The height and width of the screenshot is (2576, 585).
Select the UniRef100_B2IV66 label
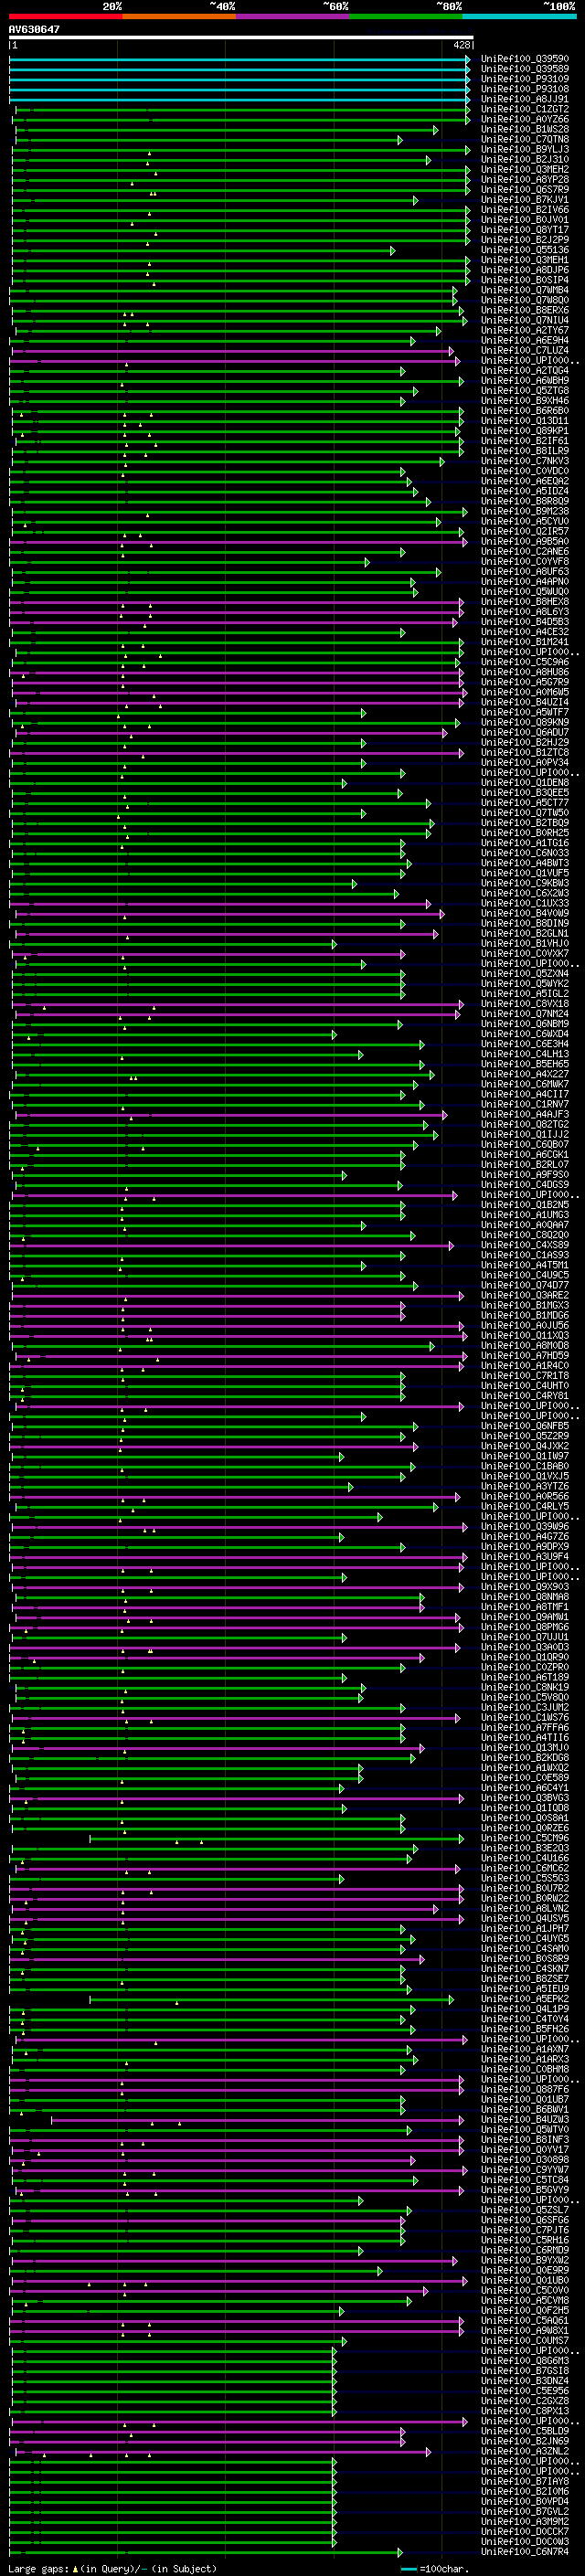coord(525,209)
